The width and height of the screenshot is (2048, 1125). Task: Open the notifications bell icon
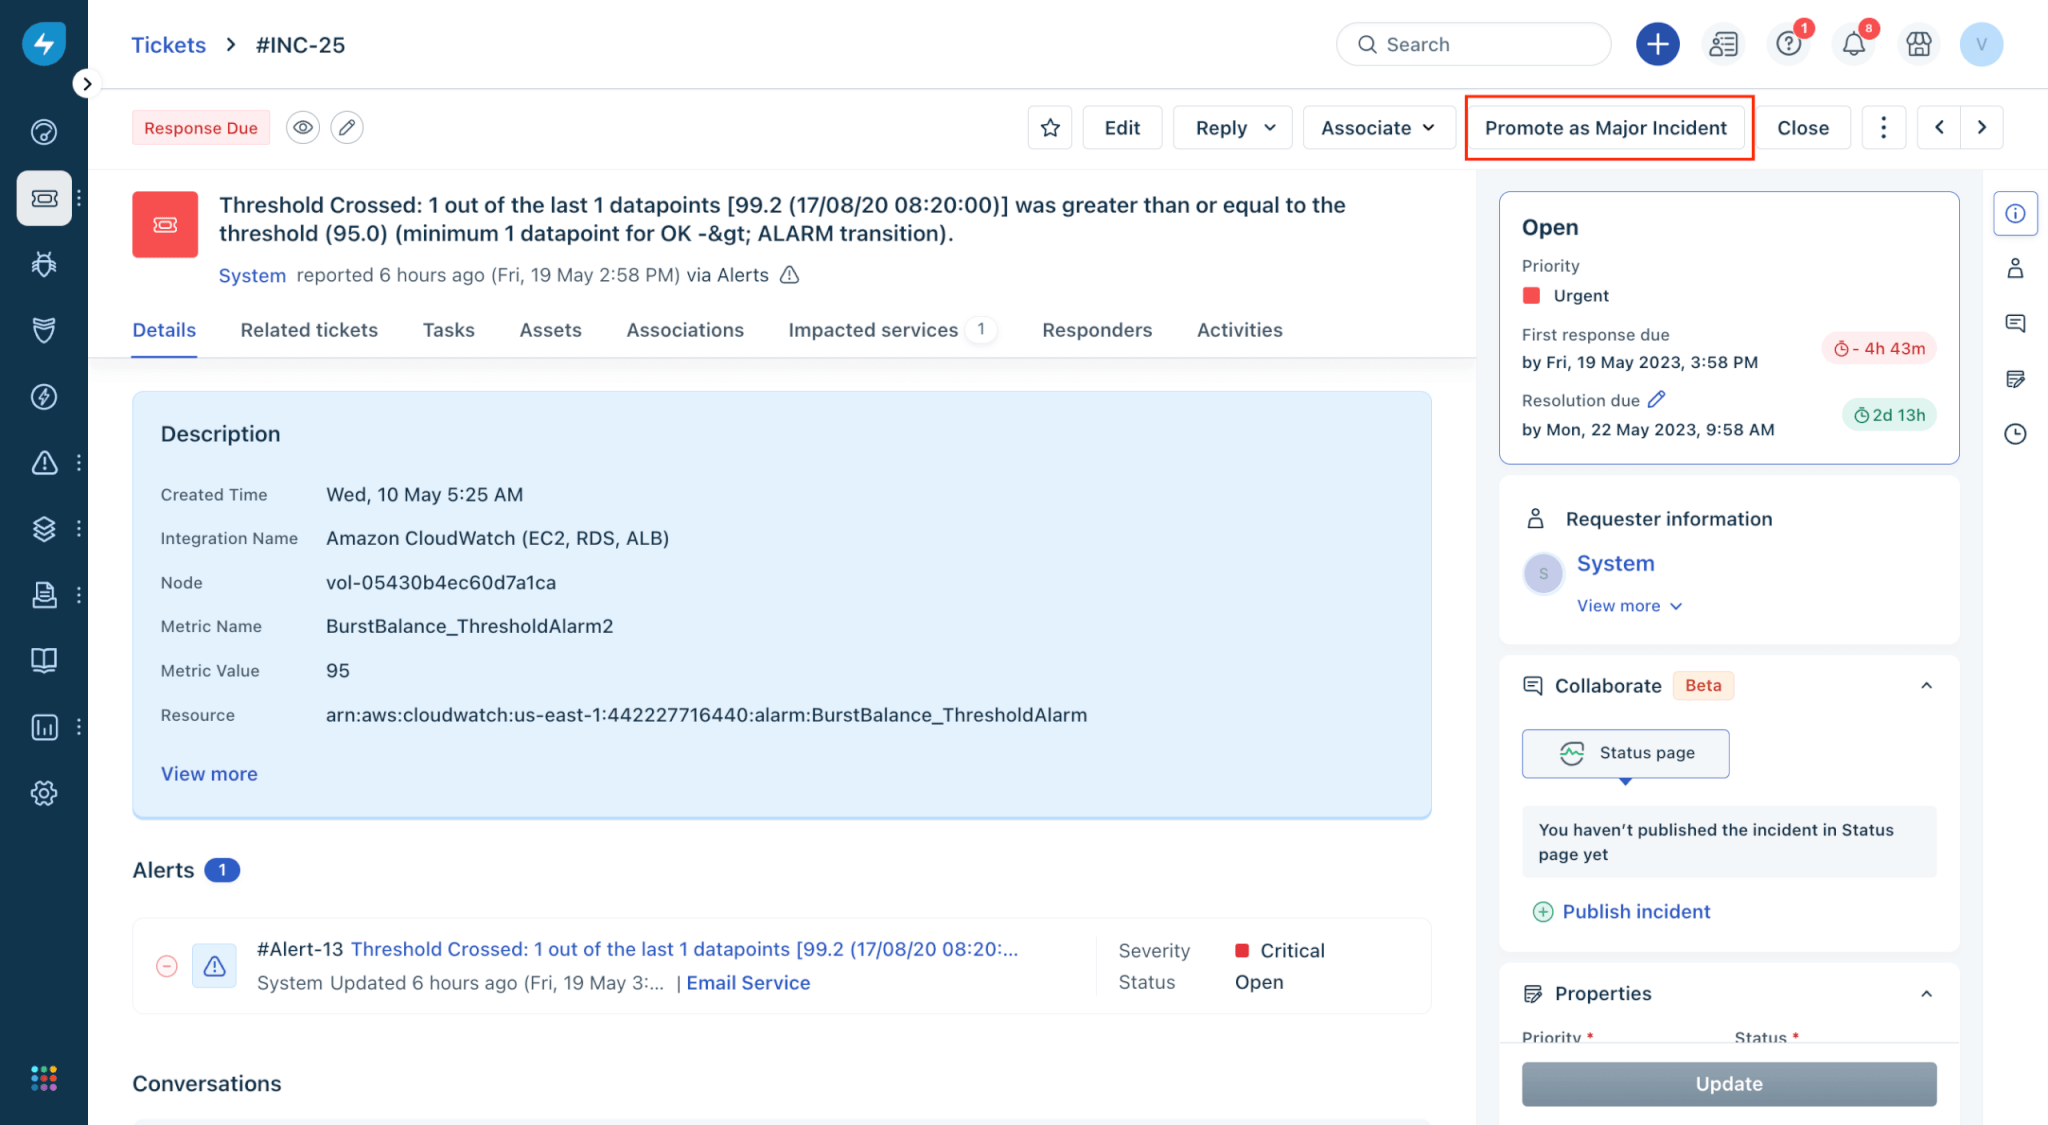coord(1853,45)
